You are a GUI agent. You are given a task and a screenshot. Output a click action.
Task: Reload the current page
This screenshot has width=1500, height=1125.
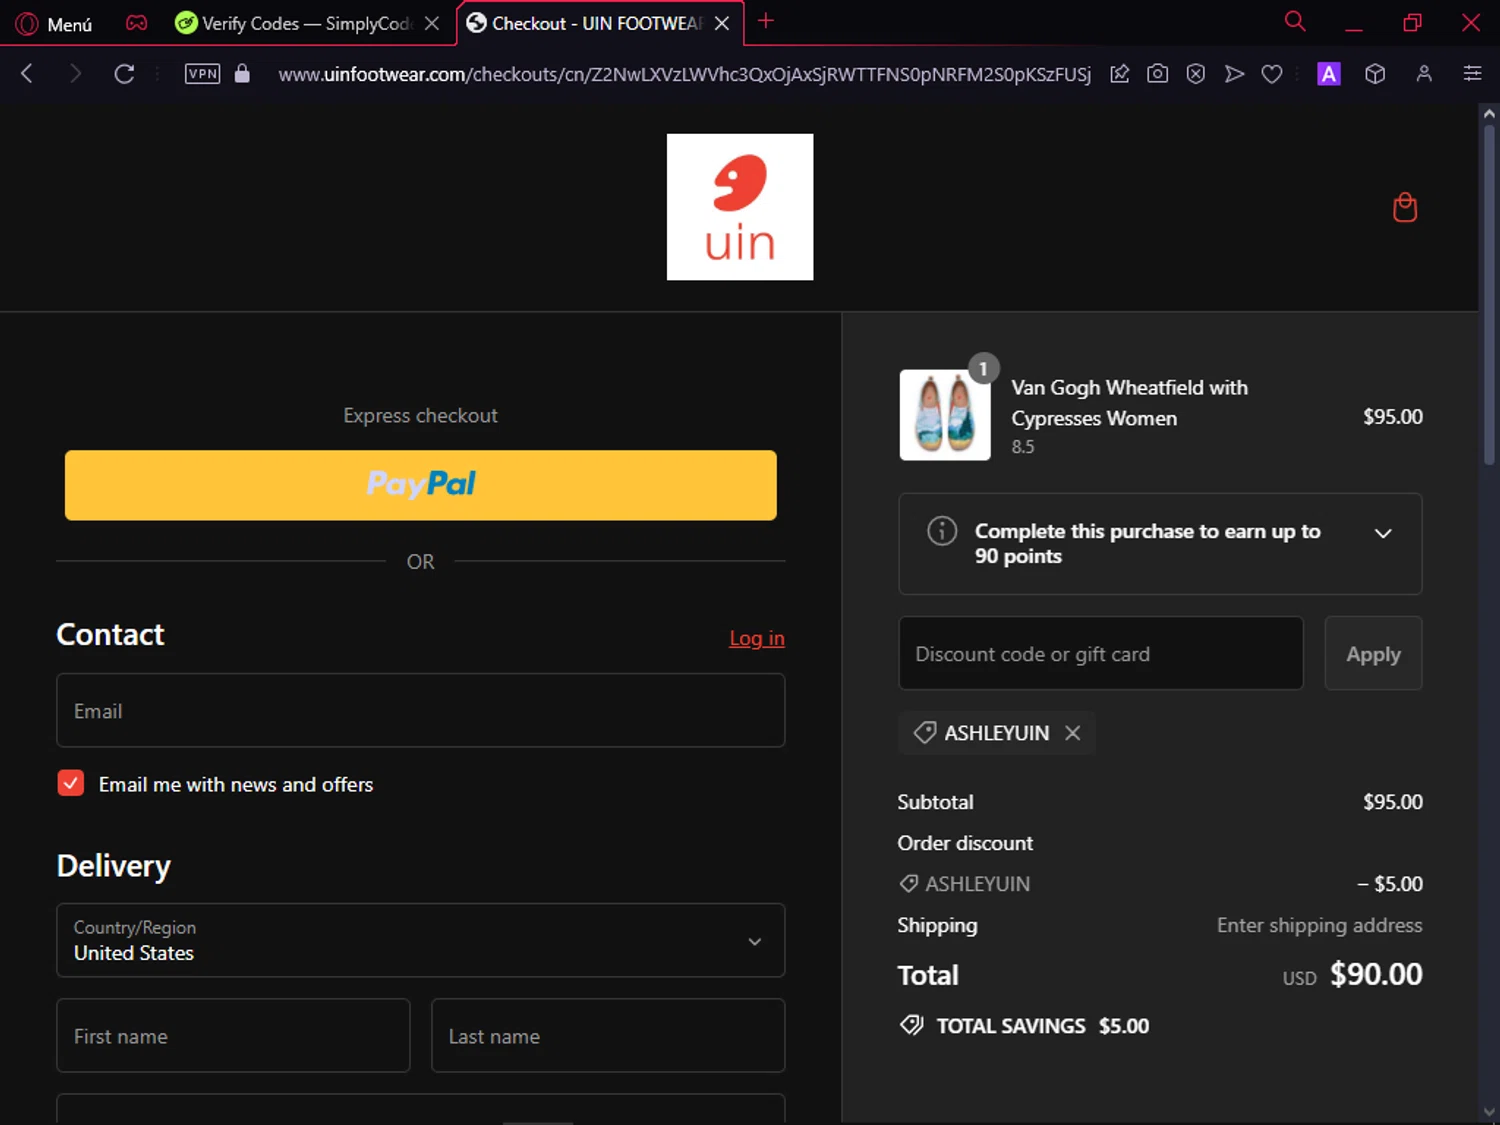coord(124,73)
